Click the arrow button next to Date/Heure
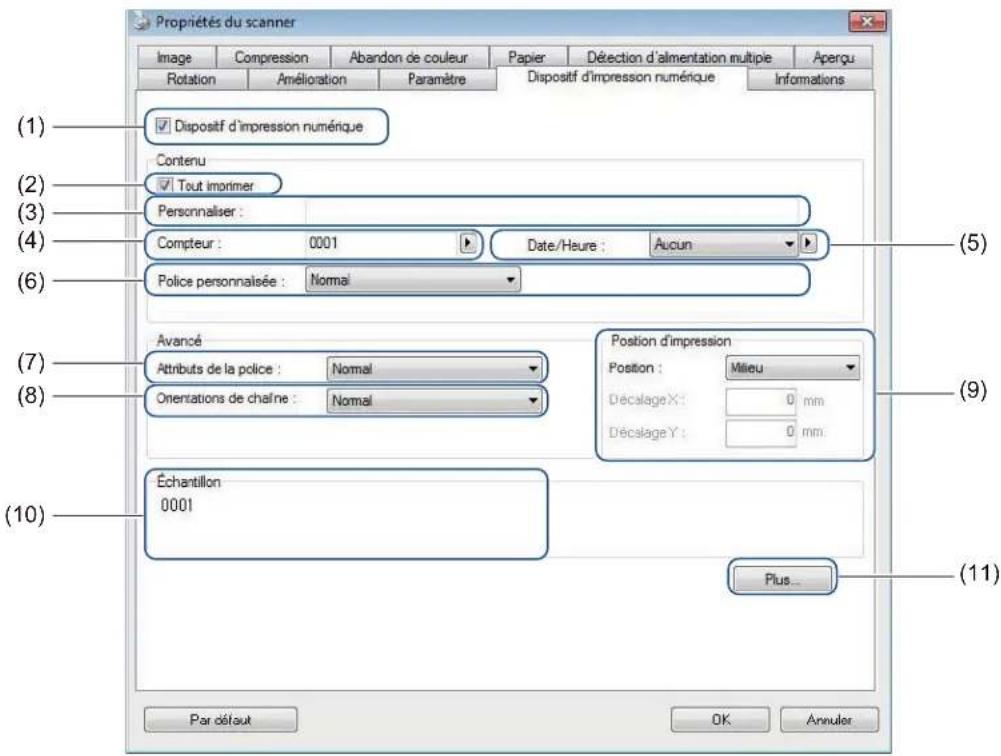Screen dimensions: 1001x756 [809, 243]
